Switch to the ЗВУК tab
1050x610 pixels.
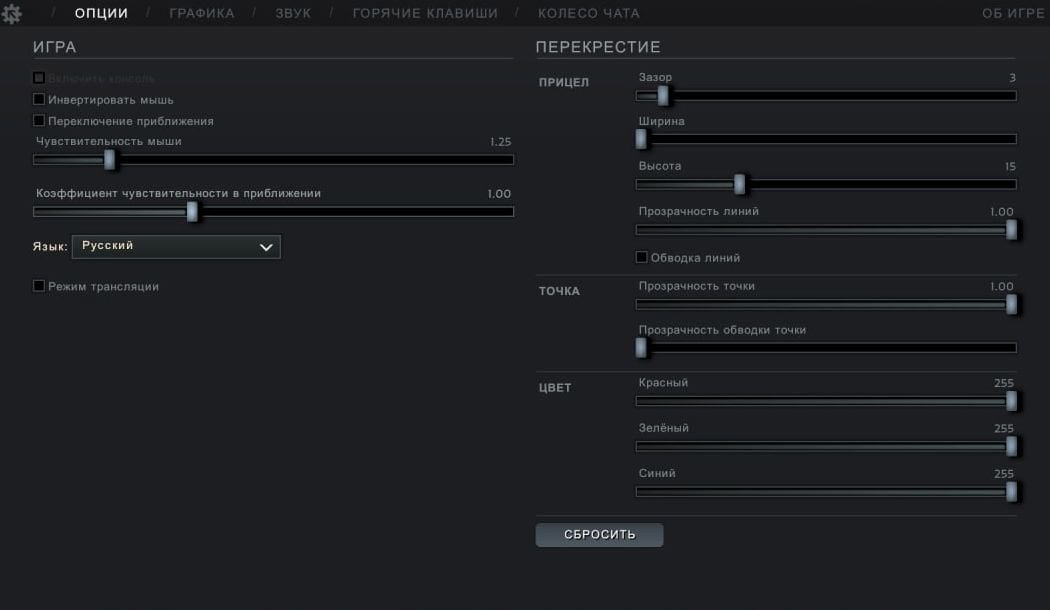click(293, 13)
